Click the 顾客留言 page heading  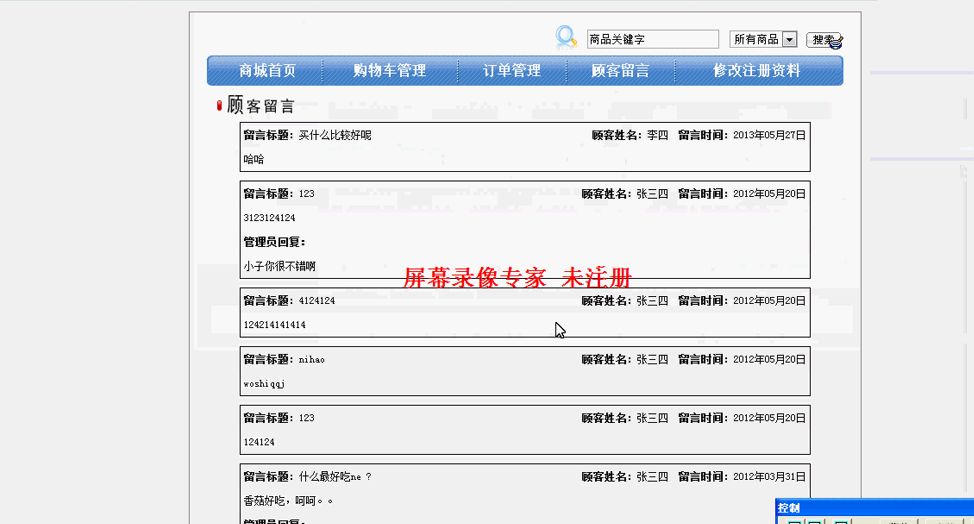[260, 105]
